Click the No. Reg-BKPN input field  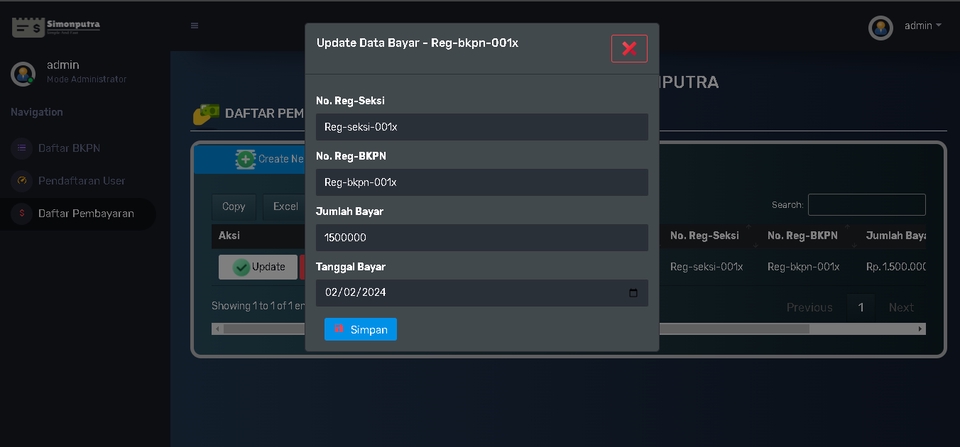(482, 182)
